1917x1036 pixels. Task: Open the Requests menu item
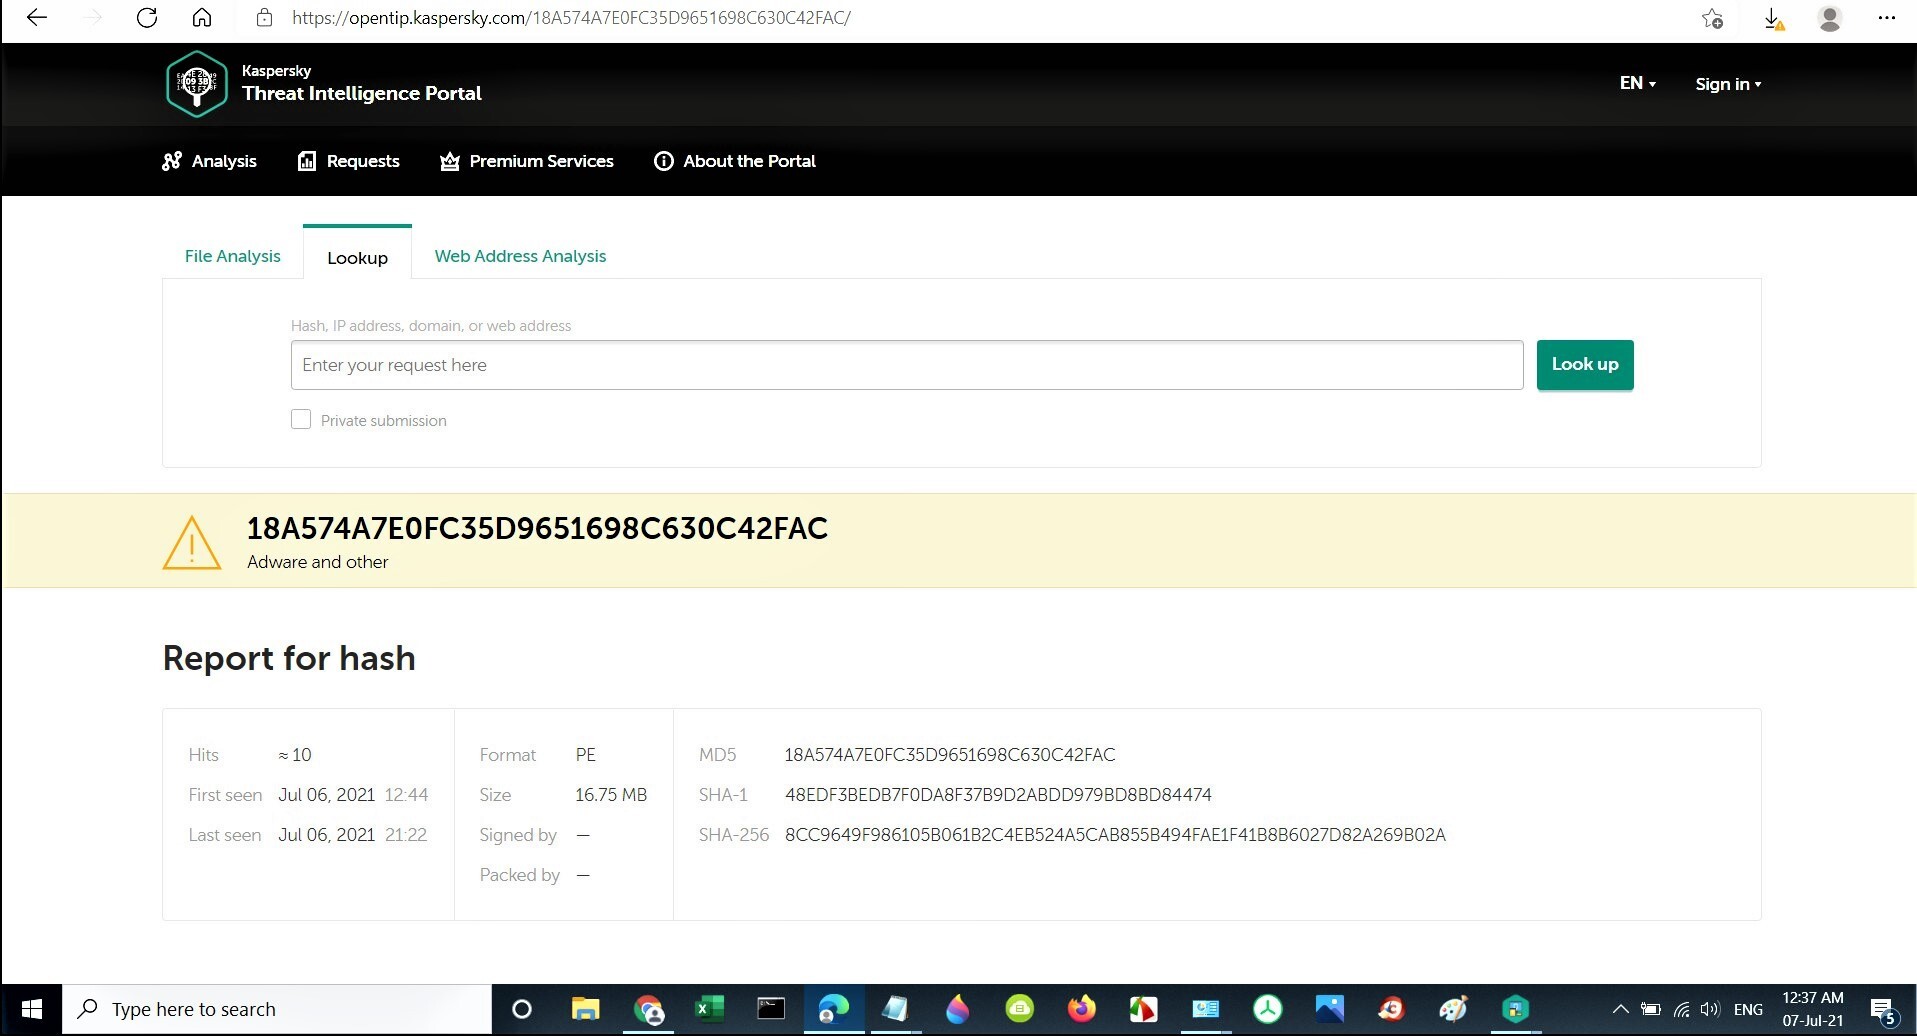(x=348, y=161)
